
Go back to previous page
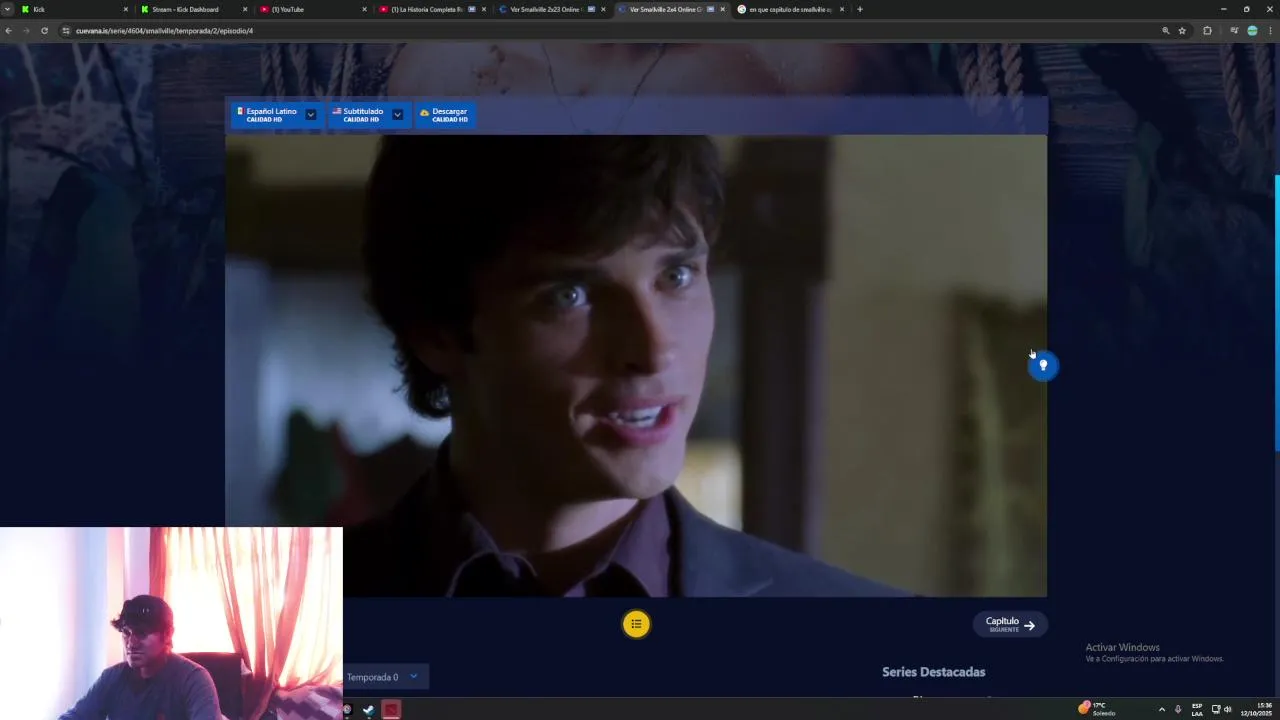[x=8, y=31]
